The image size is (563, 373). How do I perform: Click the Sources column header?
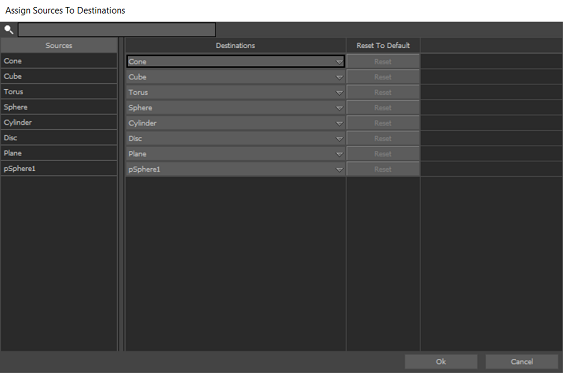(59, 46)
